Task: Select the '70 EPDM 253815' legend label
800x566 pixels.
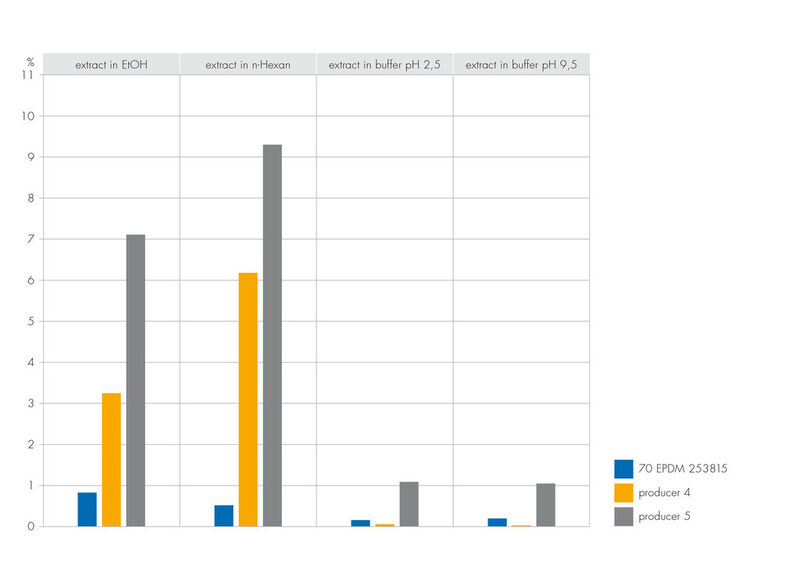Action: click(683, 469)
